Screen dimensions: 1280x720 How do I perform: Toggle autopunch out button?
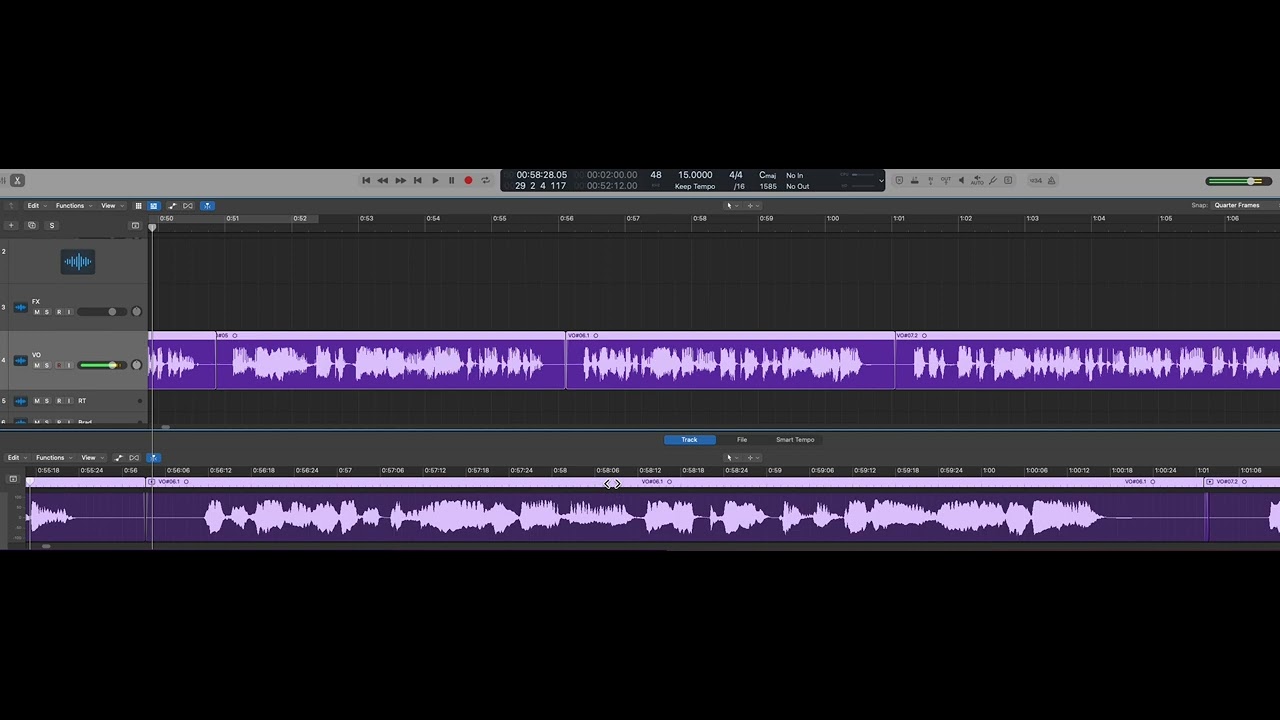point(946,181)
